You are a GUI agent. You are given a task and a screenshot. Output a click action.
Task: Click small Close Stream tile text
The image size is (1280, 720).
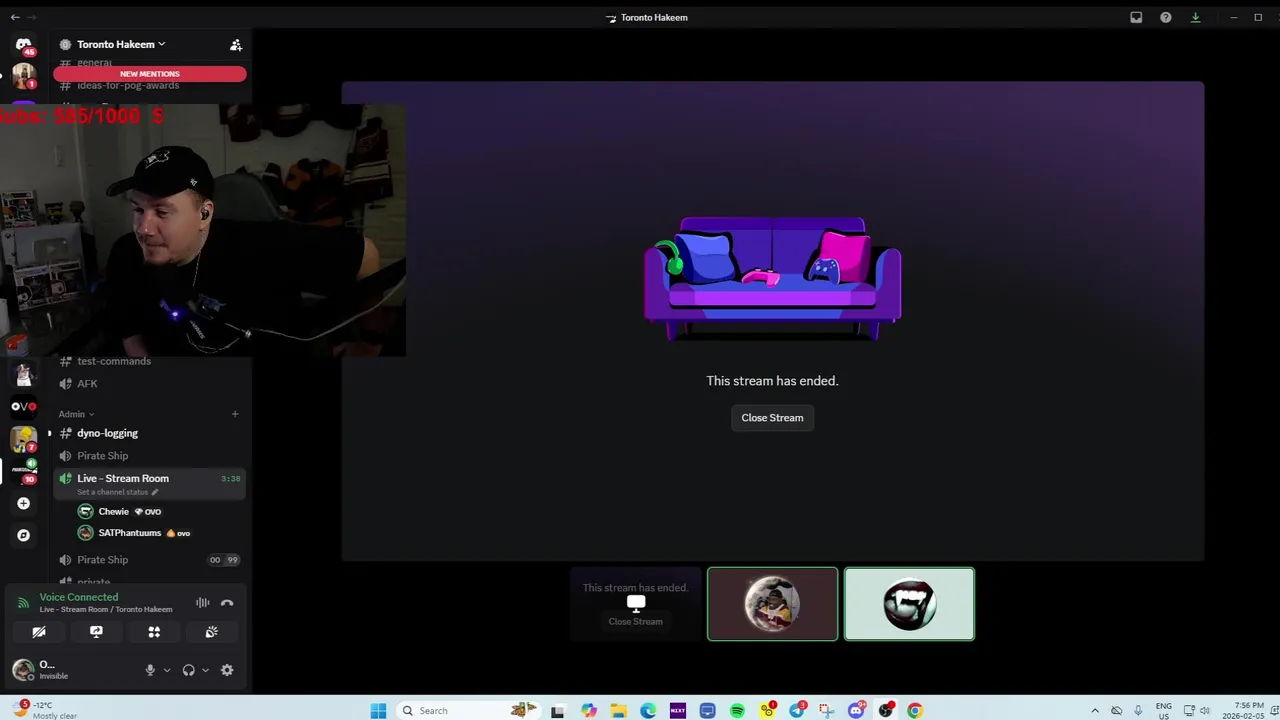[635, 622]
